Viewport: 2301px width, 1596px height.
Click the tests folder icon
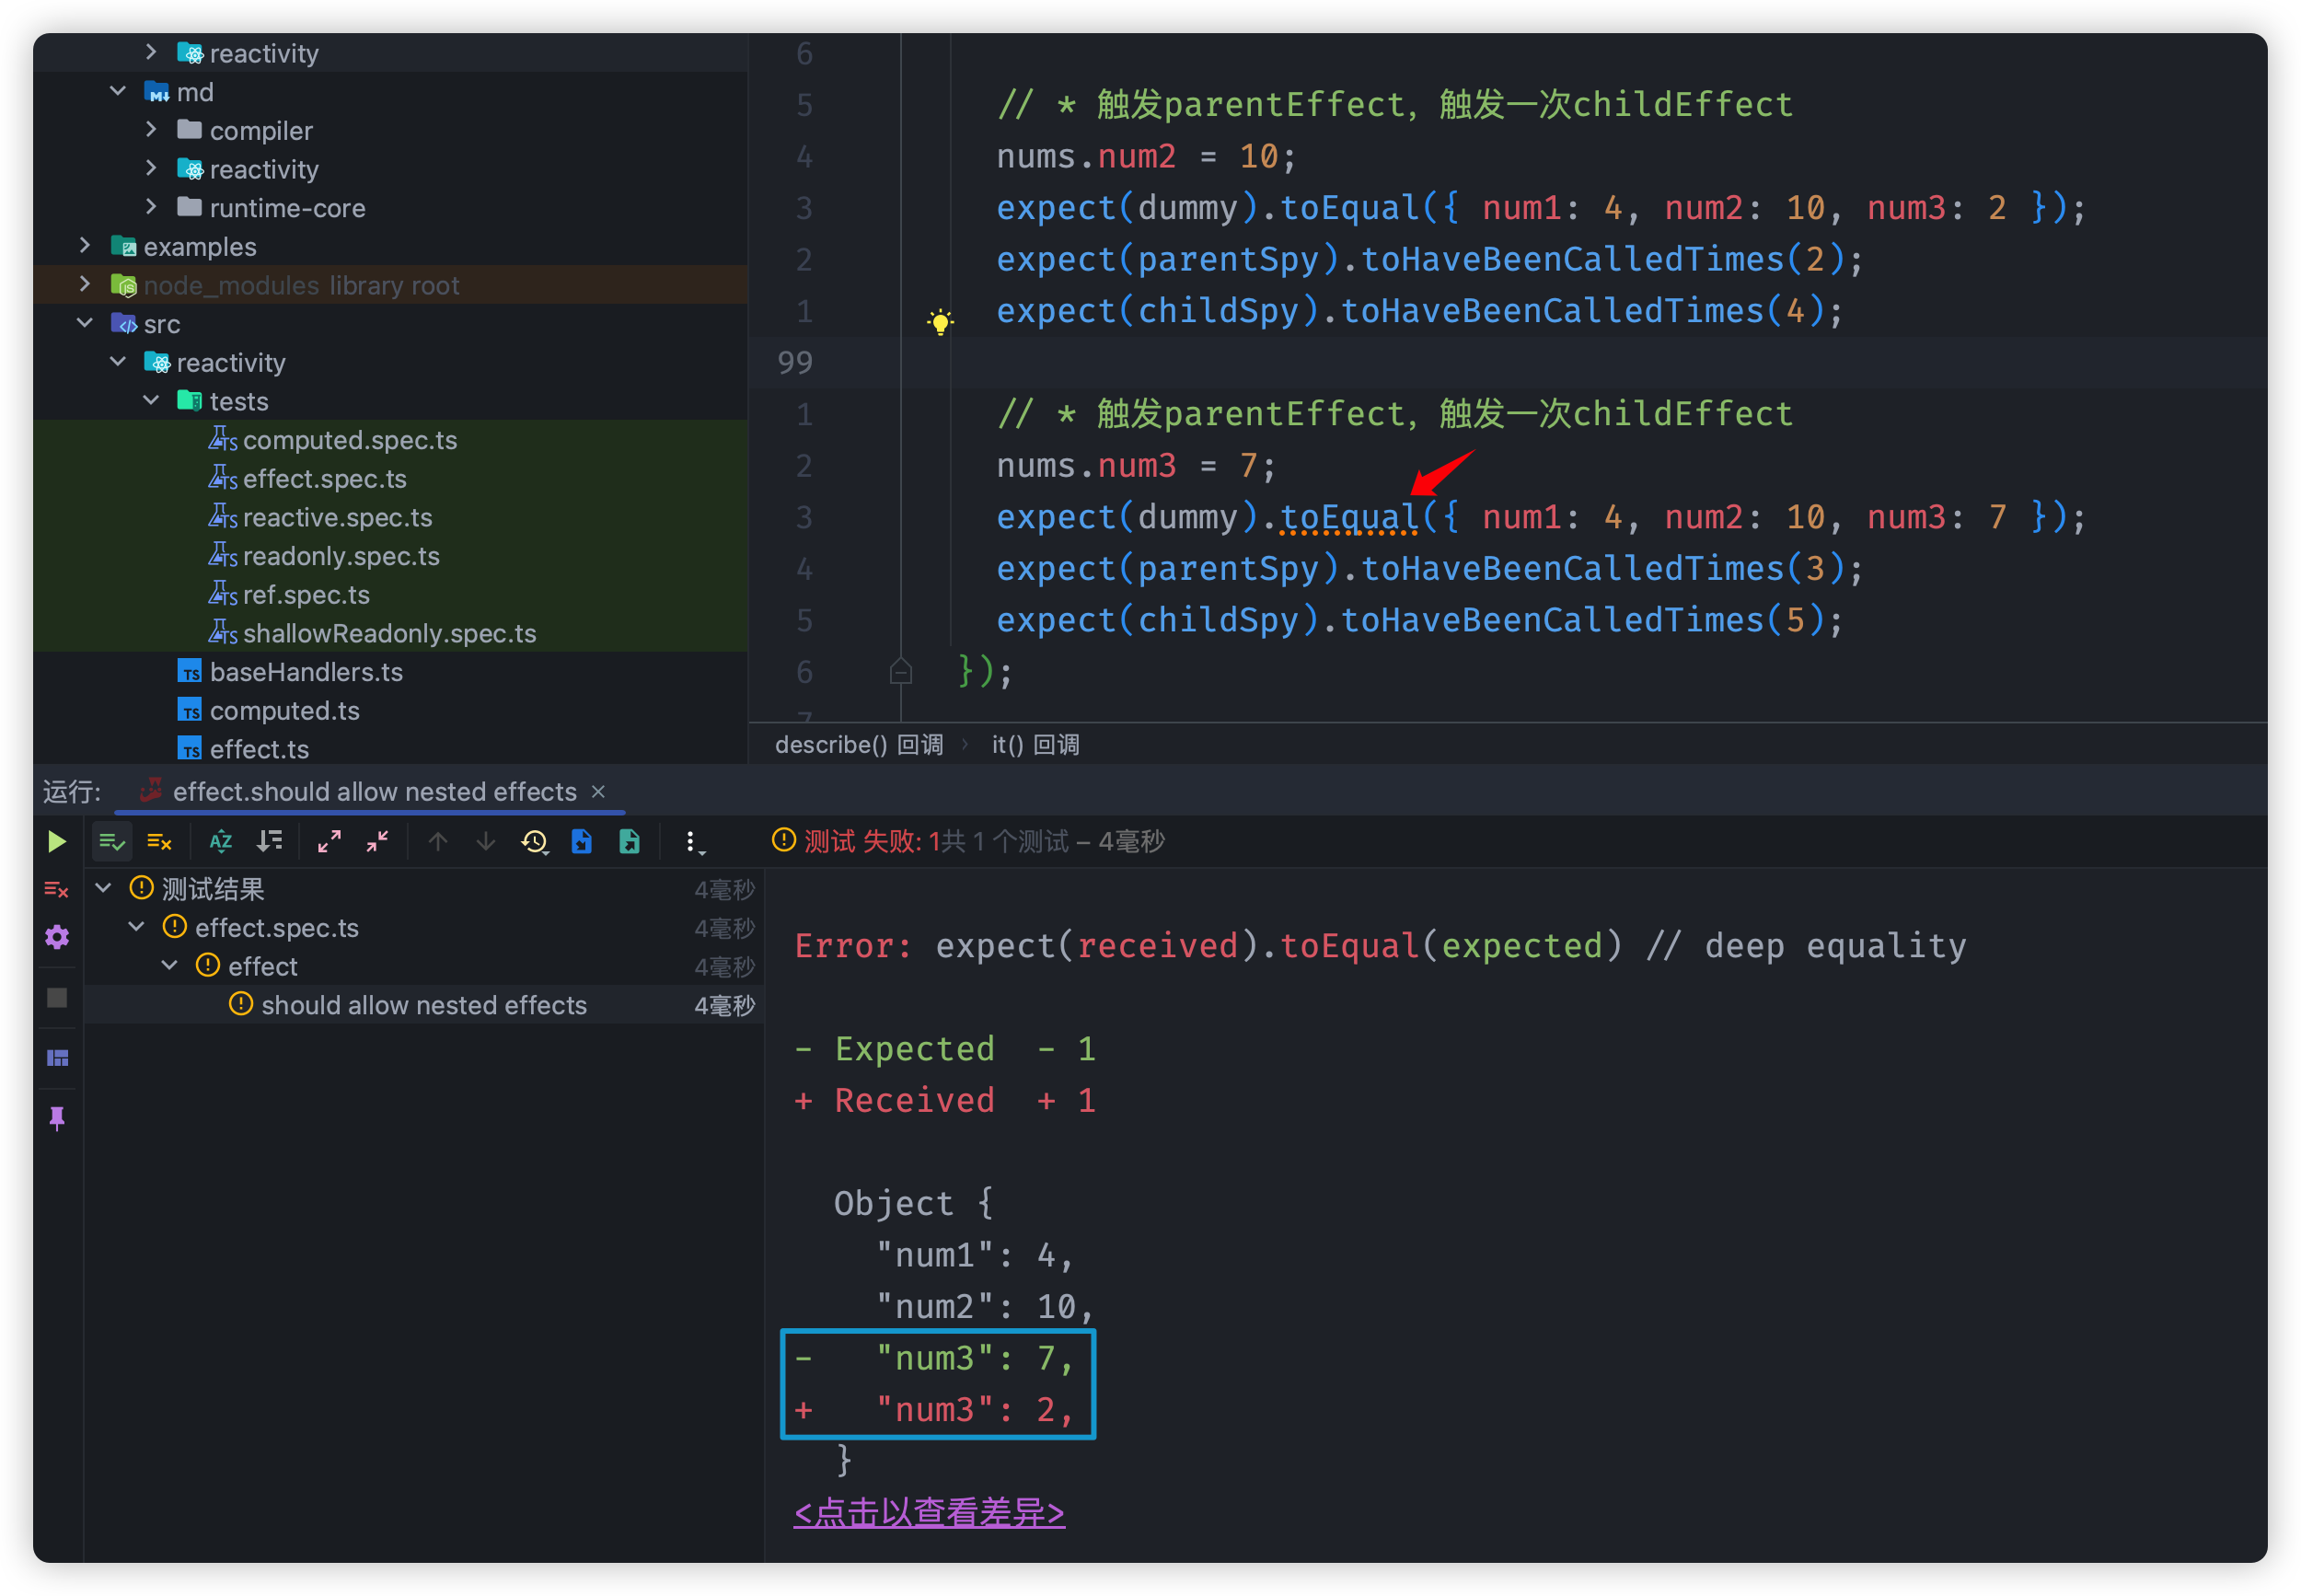click(190, 401)
